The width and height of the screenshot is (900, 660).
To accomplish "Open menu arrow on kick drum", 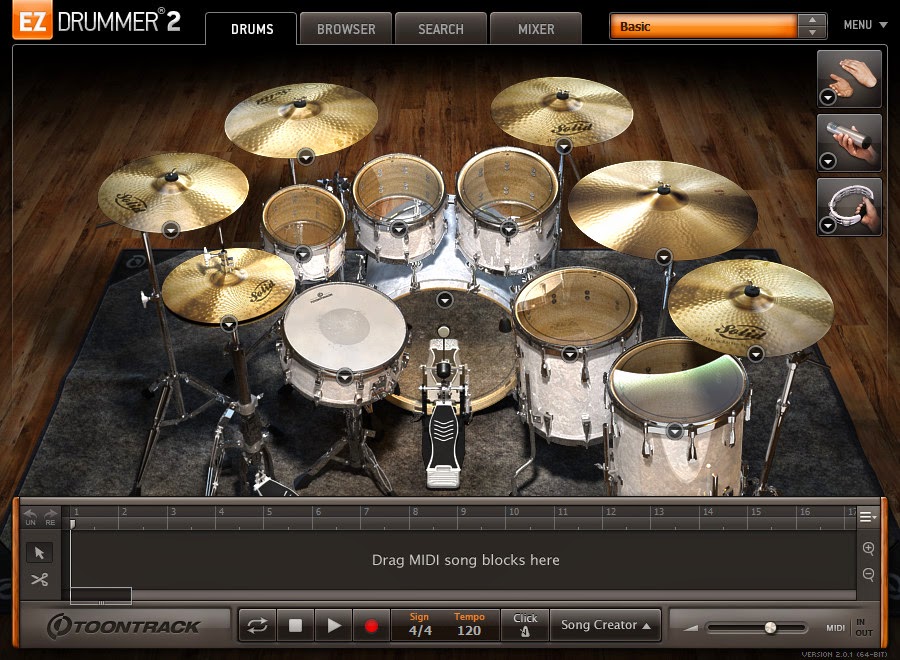I will coord(445,300).
